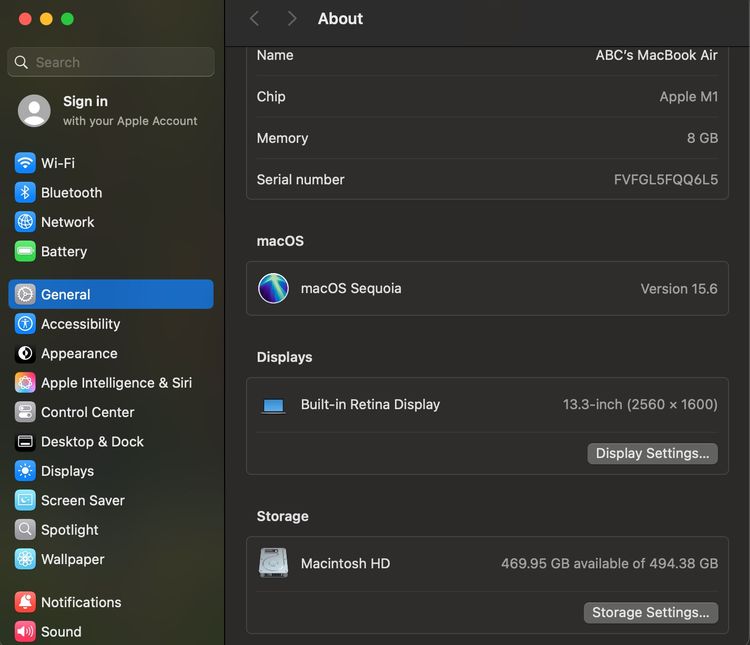
Task: Click the Displays sun icon in sidebar
Action: [x=25, y=471]
